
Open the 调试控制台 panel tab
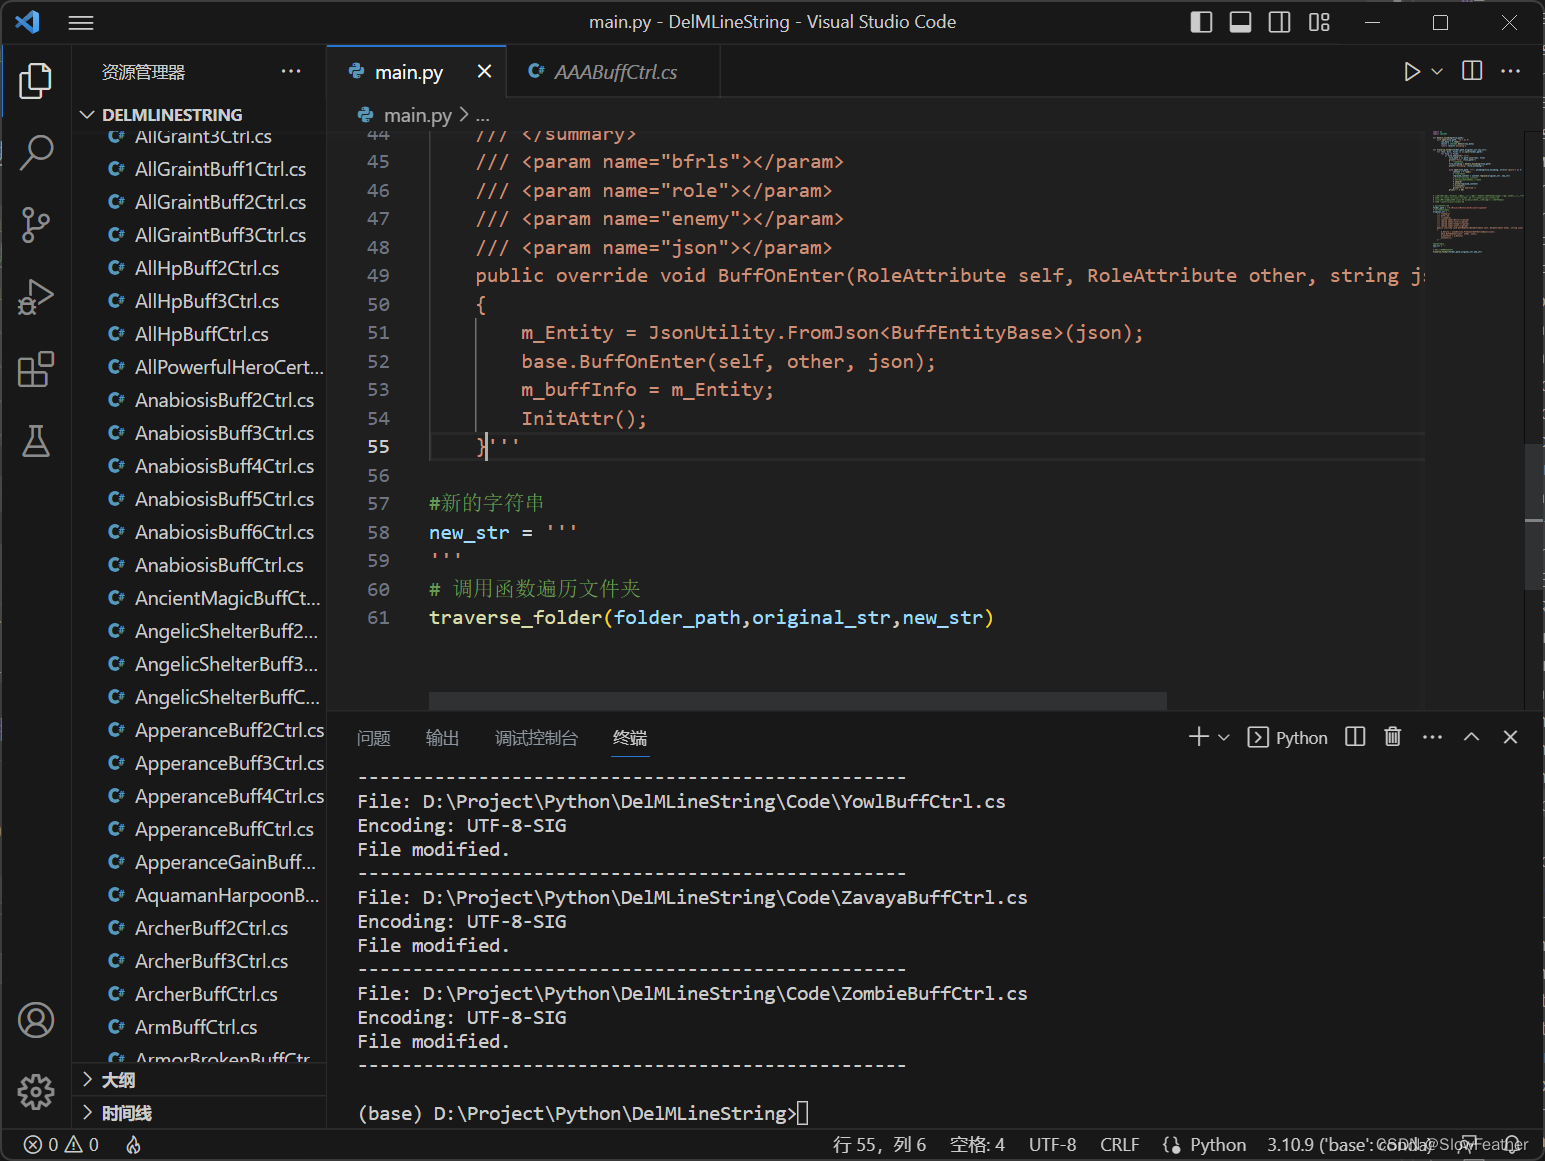536,738
